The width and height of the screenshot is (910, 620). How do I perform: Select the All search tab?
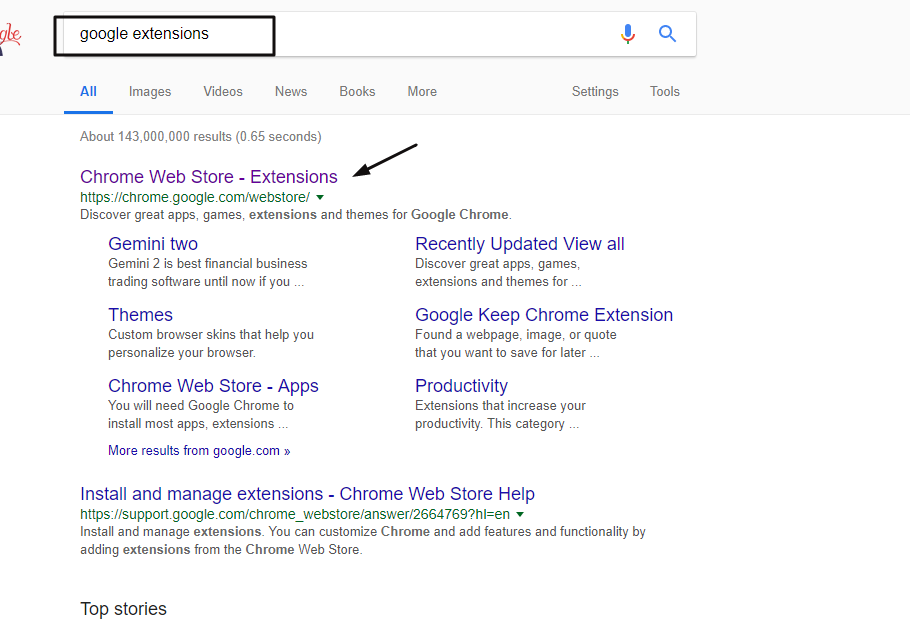pos(88,92)
